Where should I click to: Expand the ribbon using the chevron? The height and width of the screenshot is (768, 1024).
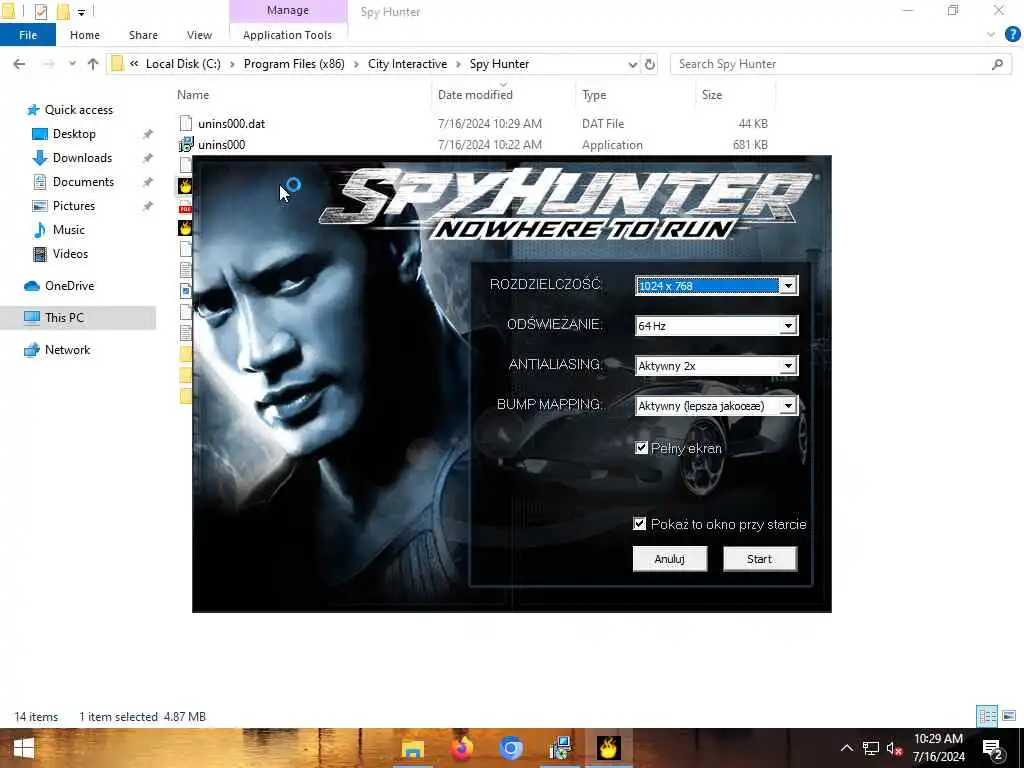click(x=991, y=35)
